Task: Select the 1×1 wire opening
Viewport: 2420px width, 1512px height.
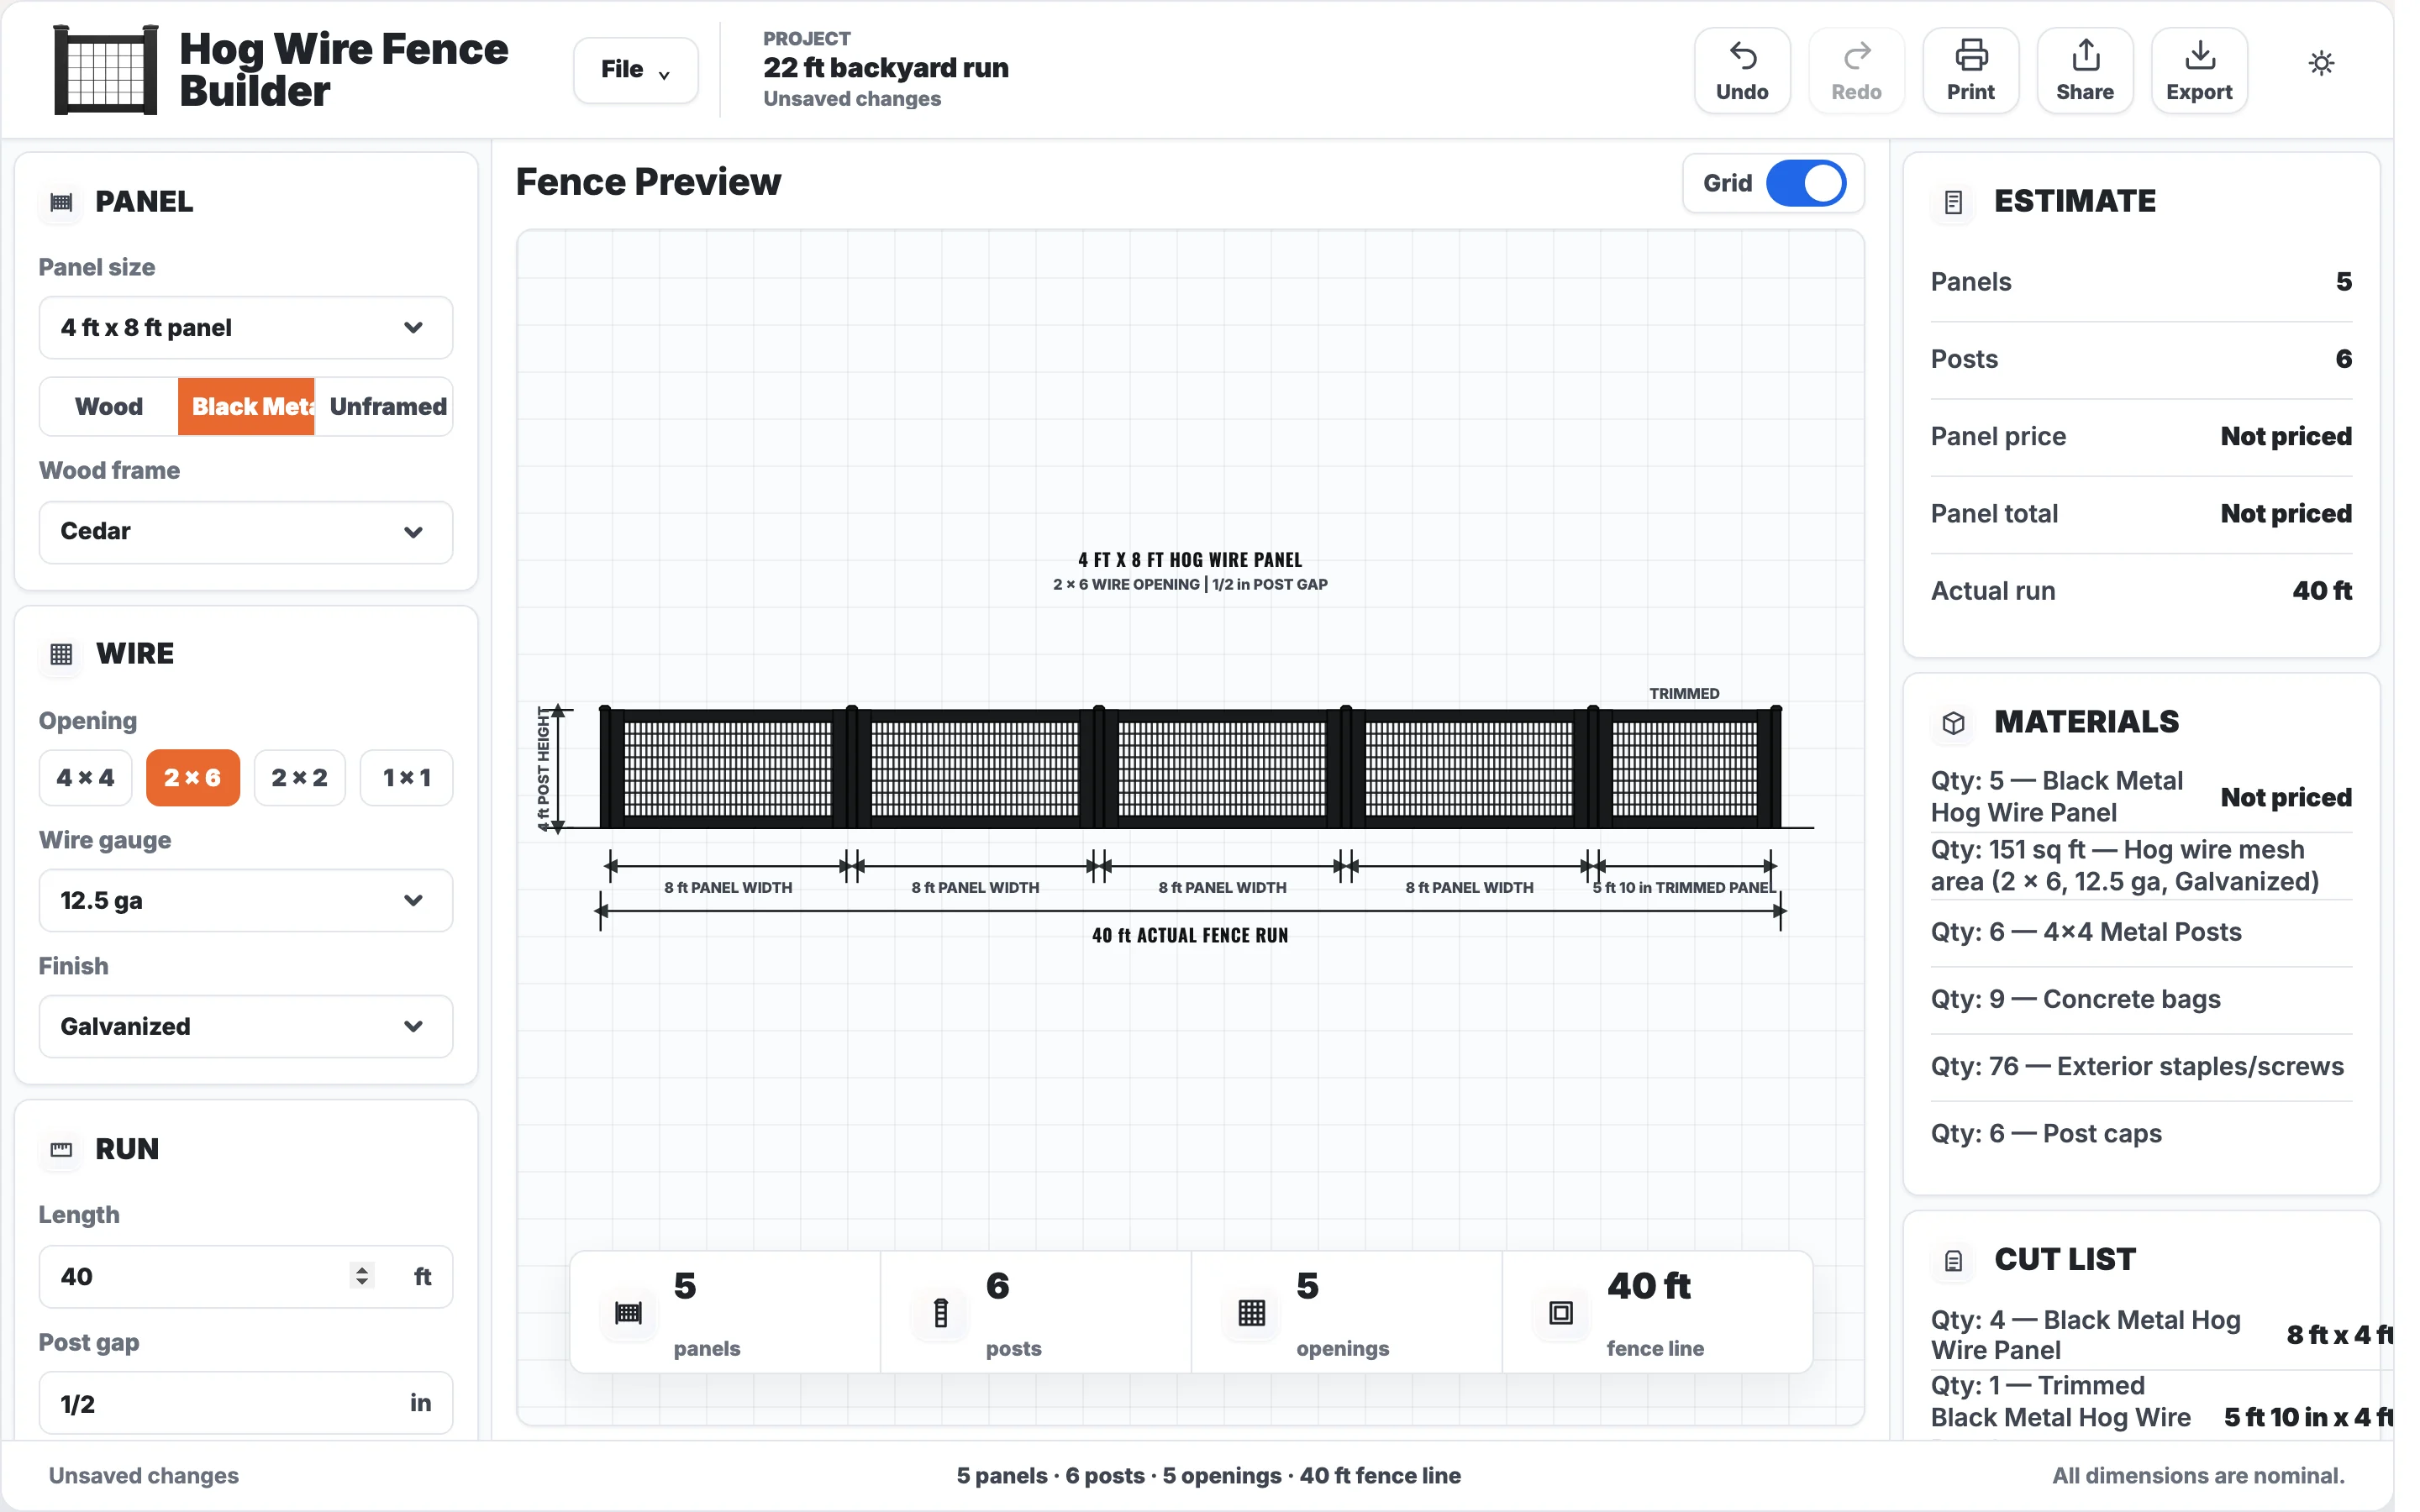Action: coord(406,777)
